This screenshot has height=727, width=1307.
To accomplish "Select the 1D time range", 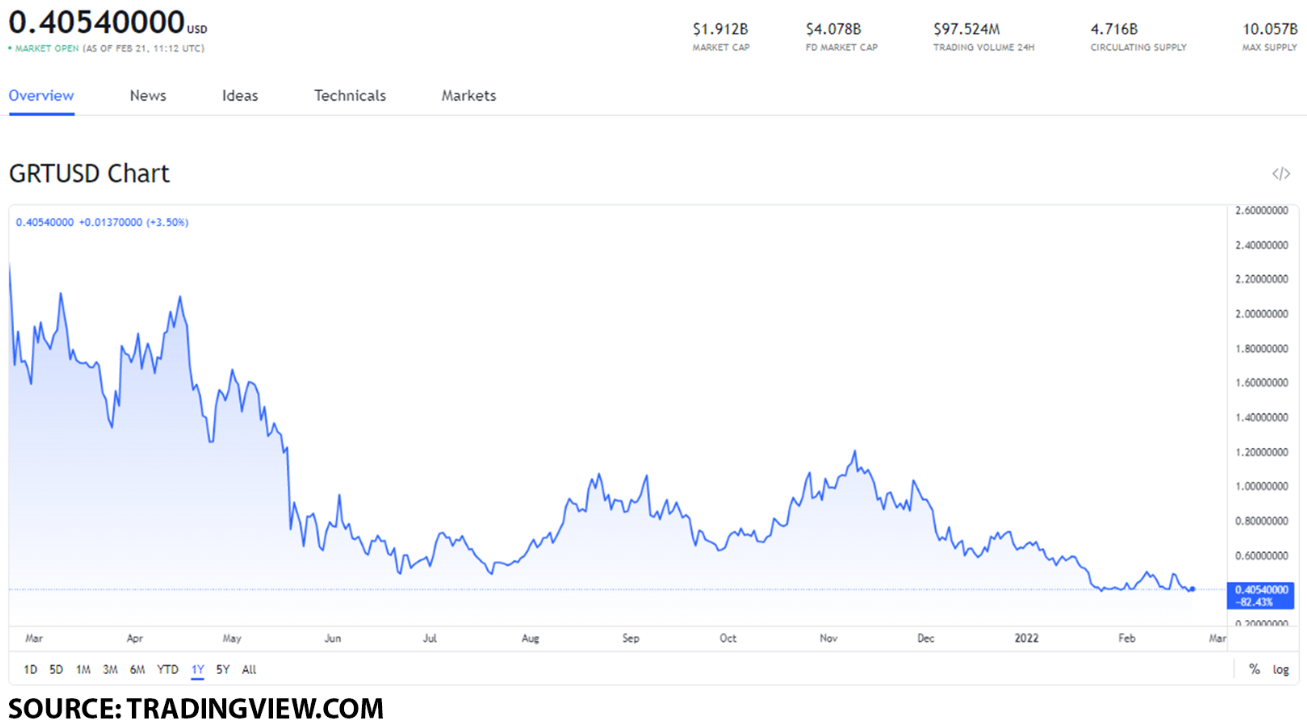I will 30,670.
